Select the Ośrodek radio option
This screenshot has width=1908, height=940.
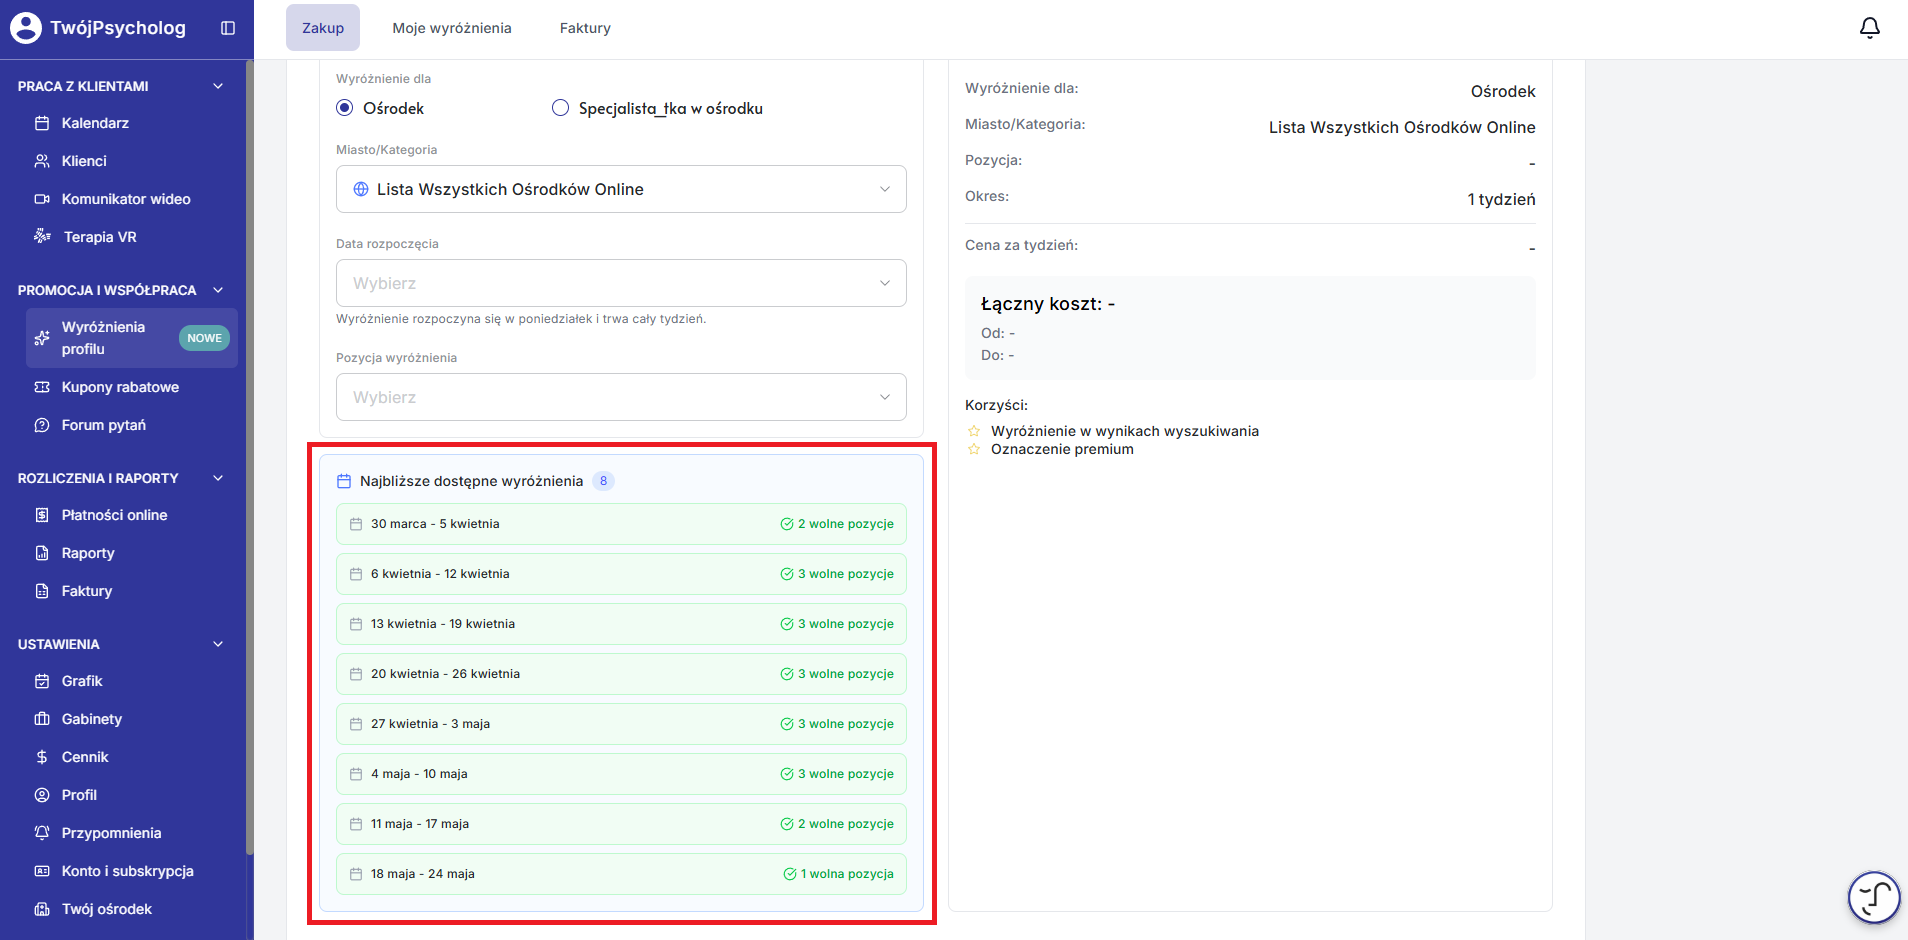point(345,108)
